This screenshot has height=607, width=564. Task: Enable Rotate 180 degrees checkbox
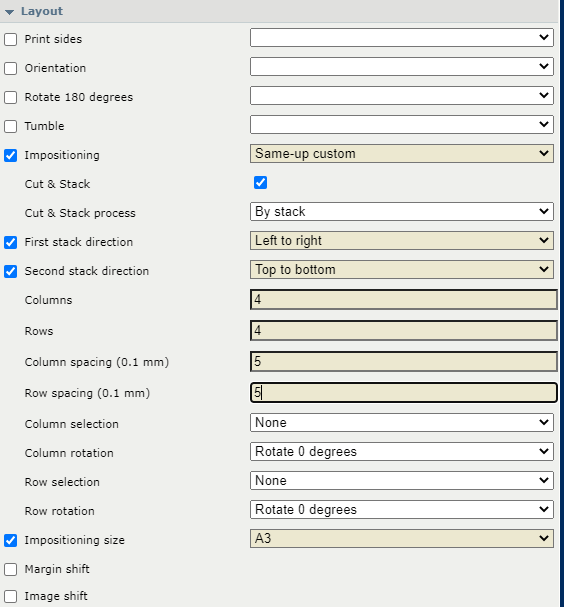point(10,97)
